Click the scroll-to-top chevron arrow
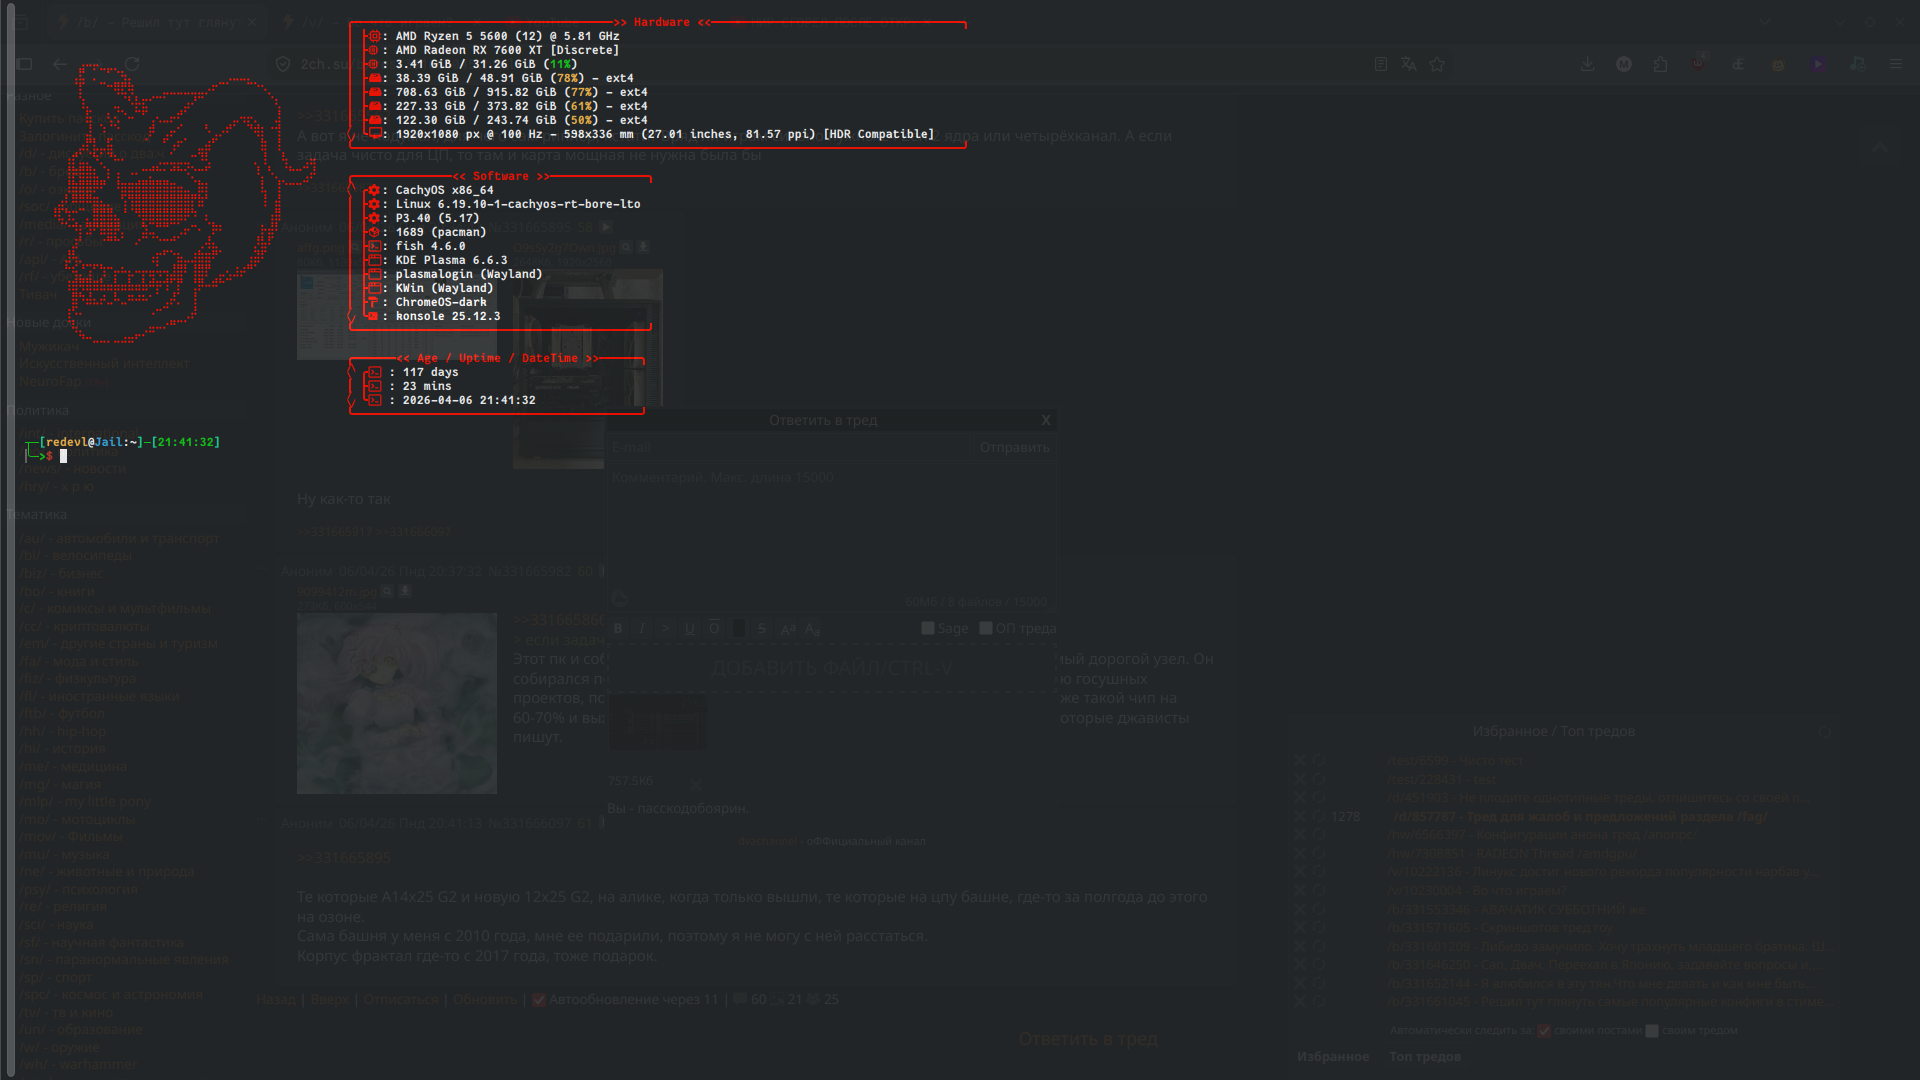The width and height of the screenshot is (1920, 1080). [1880, 148]
